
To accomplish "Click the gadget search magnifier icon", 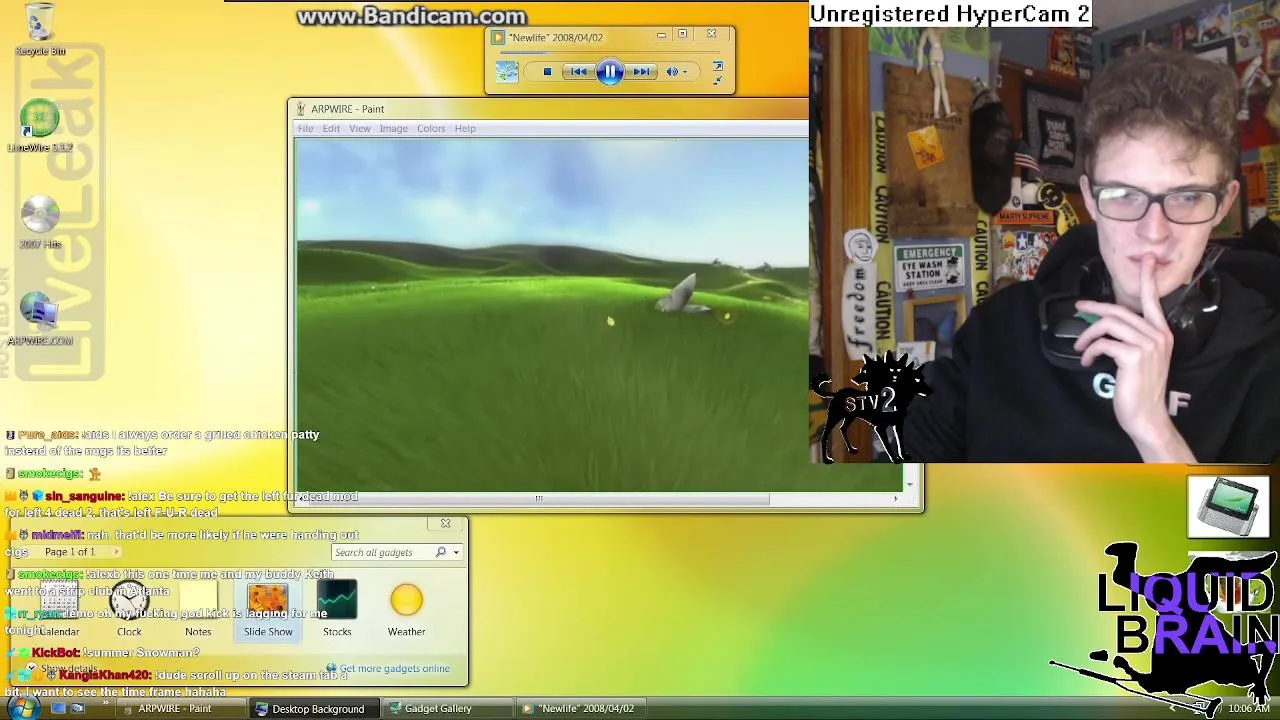I will tap(441, 552).
